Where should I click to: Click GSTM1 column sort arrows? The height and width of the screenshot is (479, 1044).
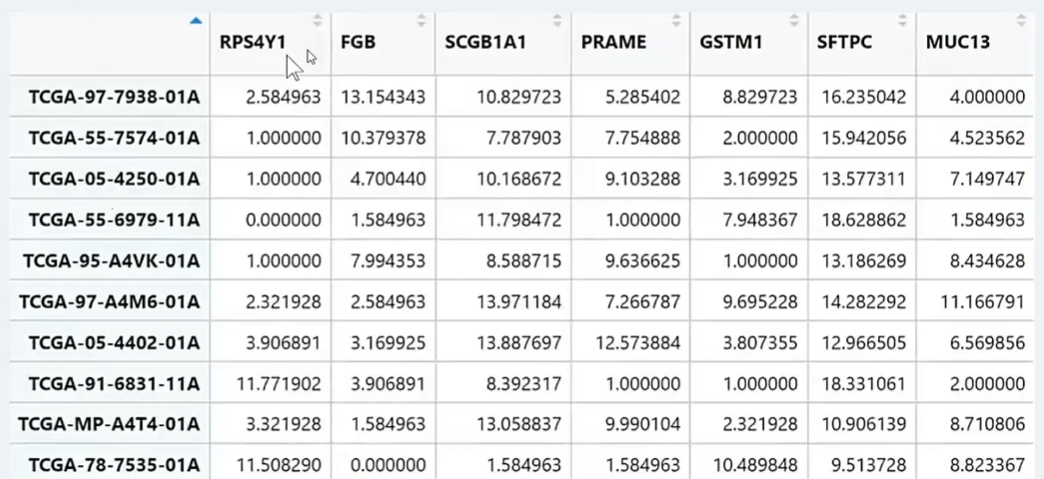click(794, 21)
